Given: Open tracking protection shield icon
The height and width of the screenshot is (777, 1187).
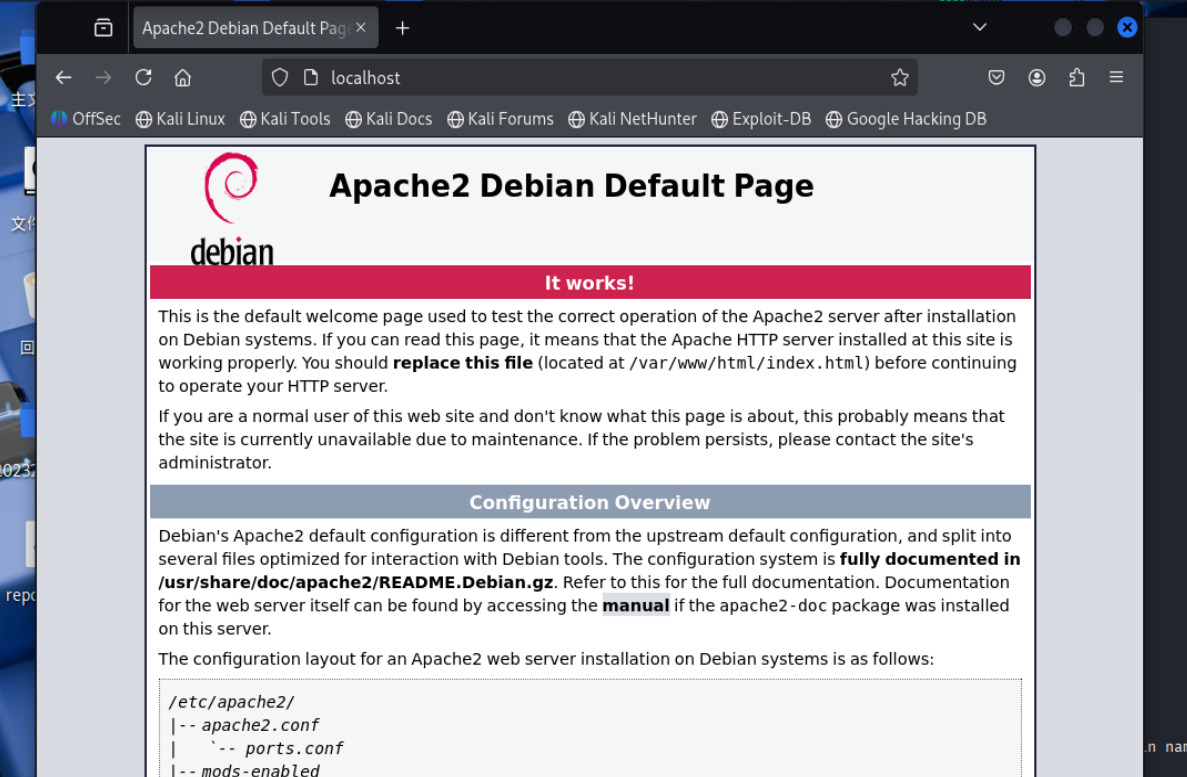Looking at the screenshot, I should click(x=280, y=77).
